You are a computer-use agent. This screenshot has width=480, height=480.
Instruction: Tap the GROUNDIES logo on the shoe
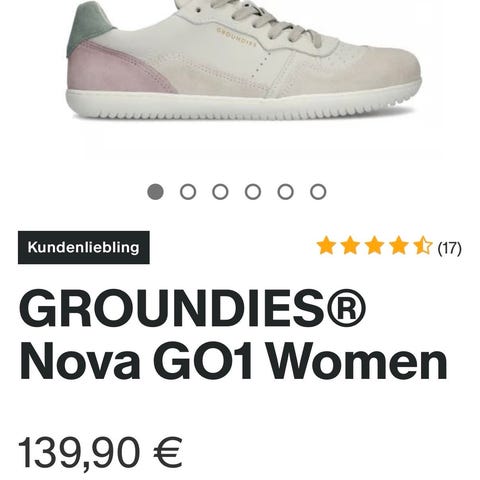pos(237,37)
